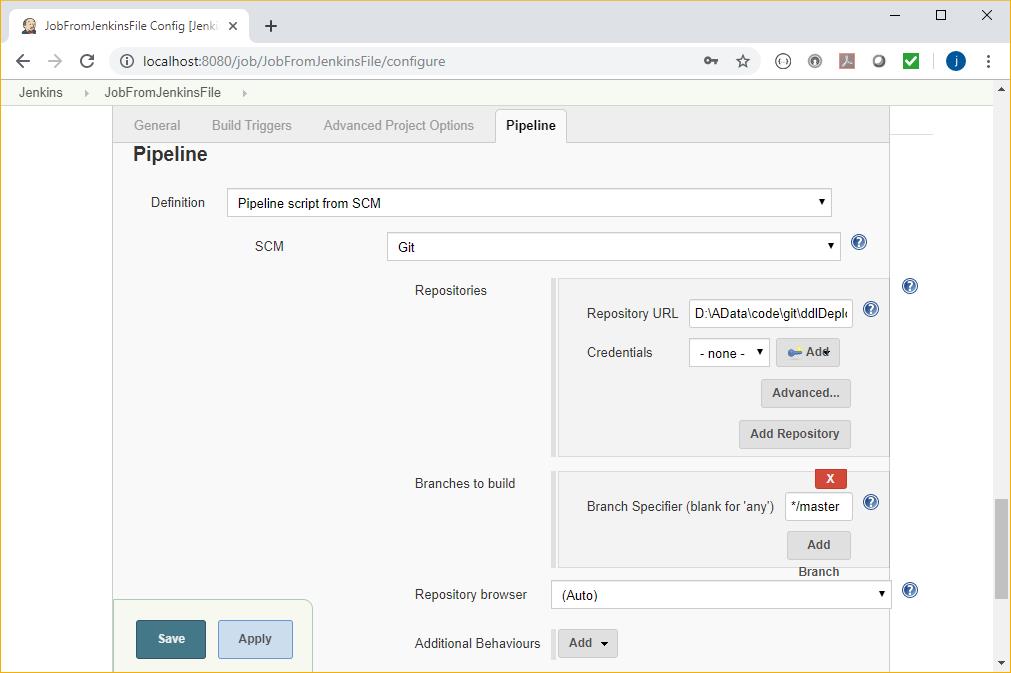
Task: Click the Jenkins favicon on the tab
Action: (x=29, y=26)
